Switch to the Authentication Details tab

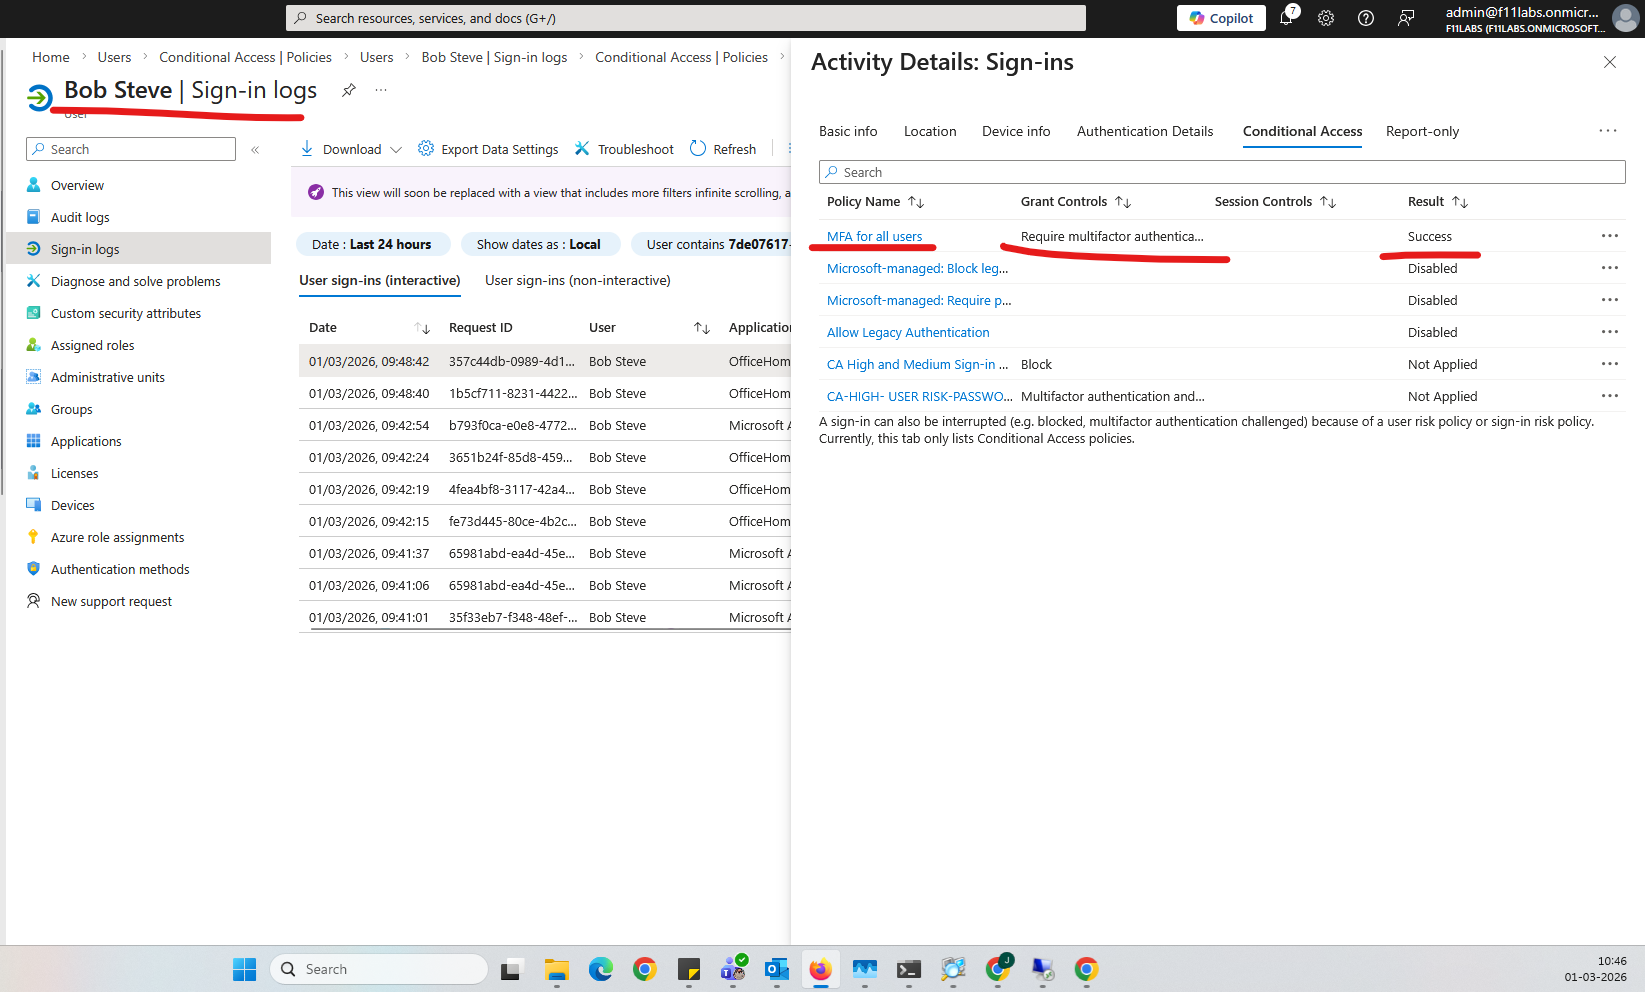(1144, 131)
